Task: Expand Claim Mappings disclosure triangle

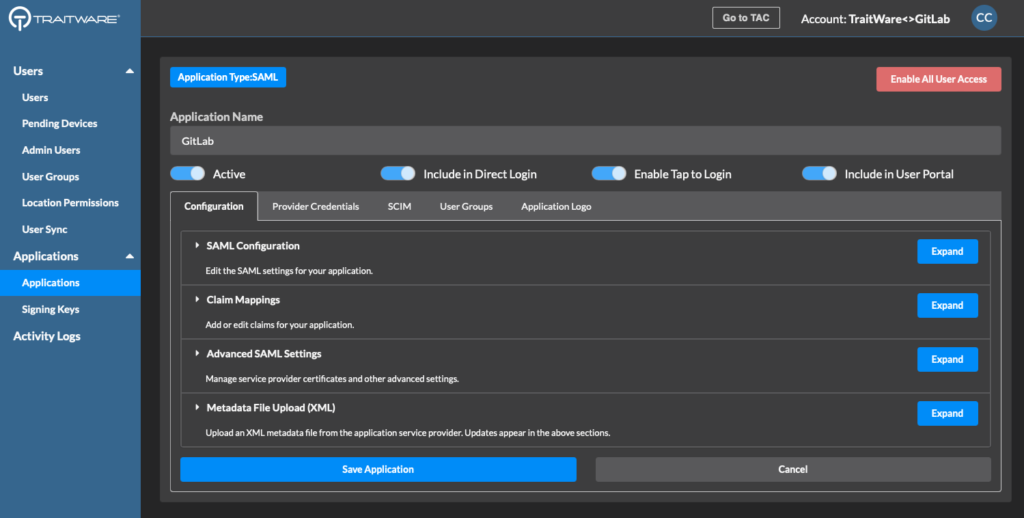Action: coord(197,300)
